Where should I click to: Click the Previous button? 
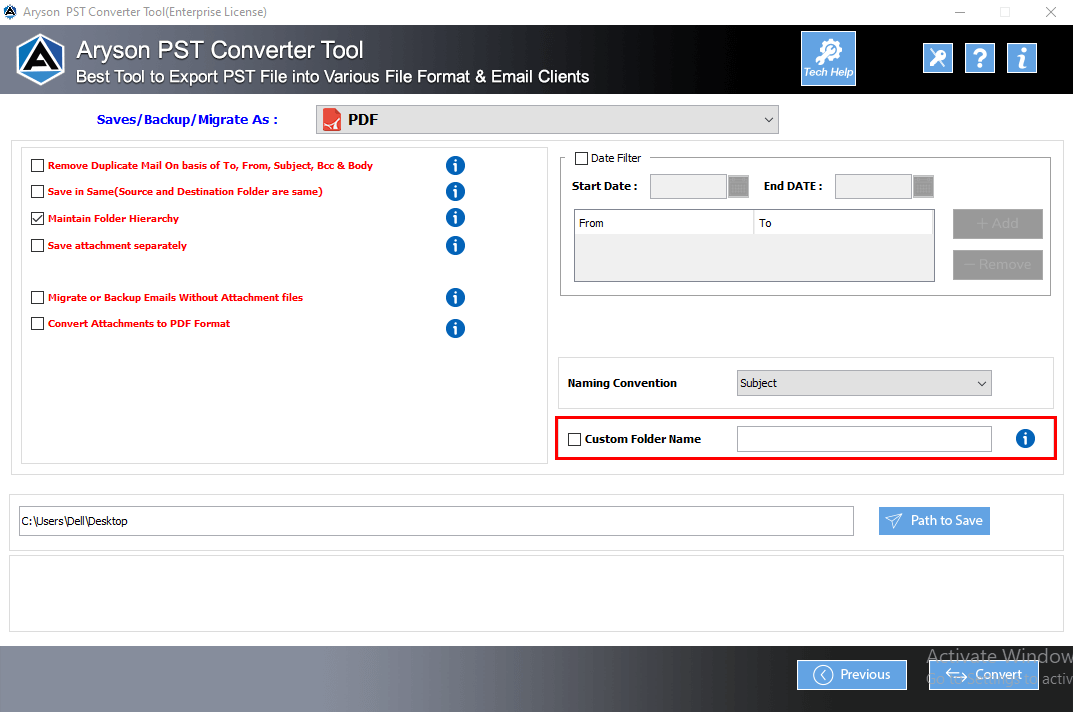tap(851, 674)
